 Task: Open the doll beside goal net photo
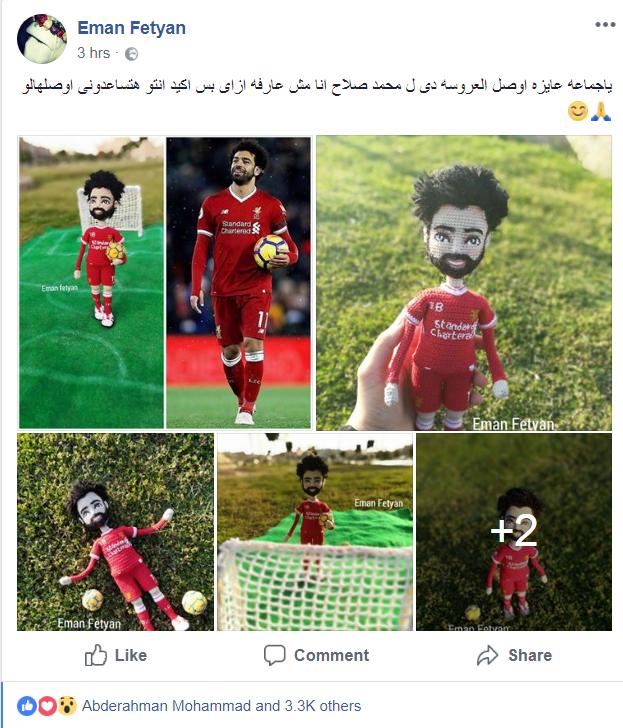165,283
